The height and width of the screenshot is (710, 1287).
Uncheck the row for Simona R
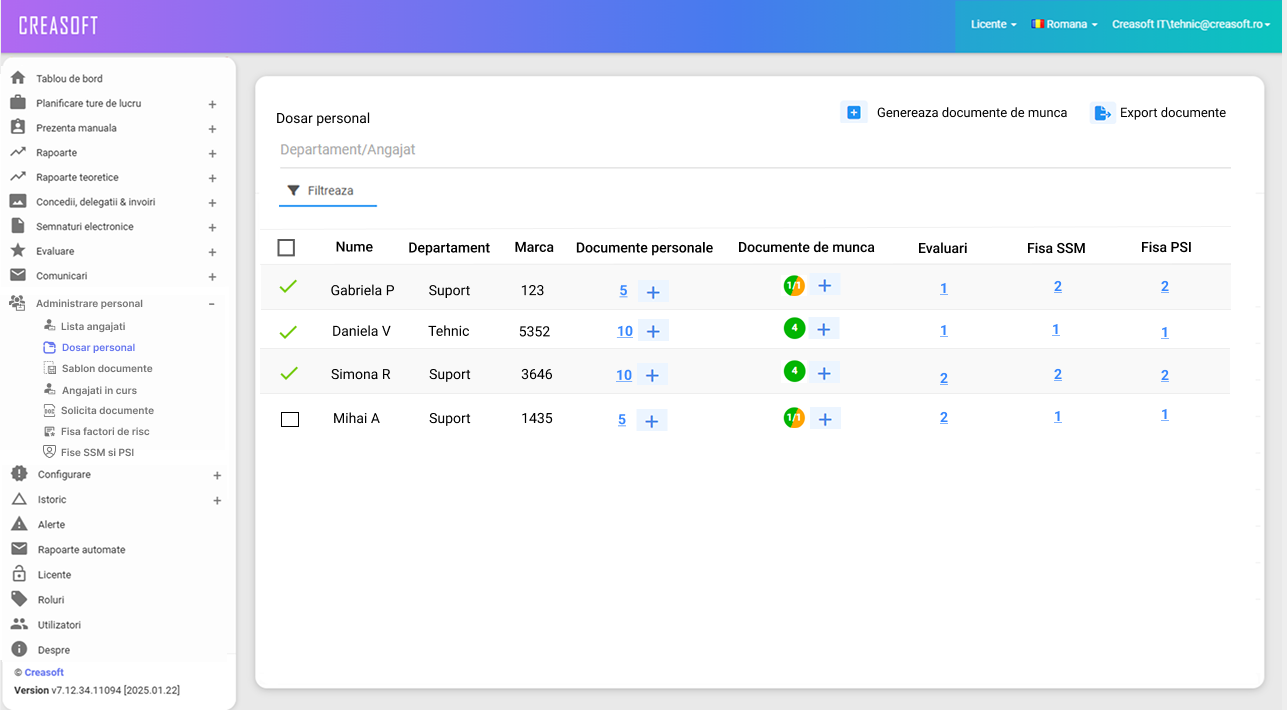click(288, 373)
